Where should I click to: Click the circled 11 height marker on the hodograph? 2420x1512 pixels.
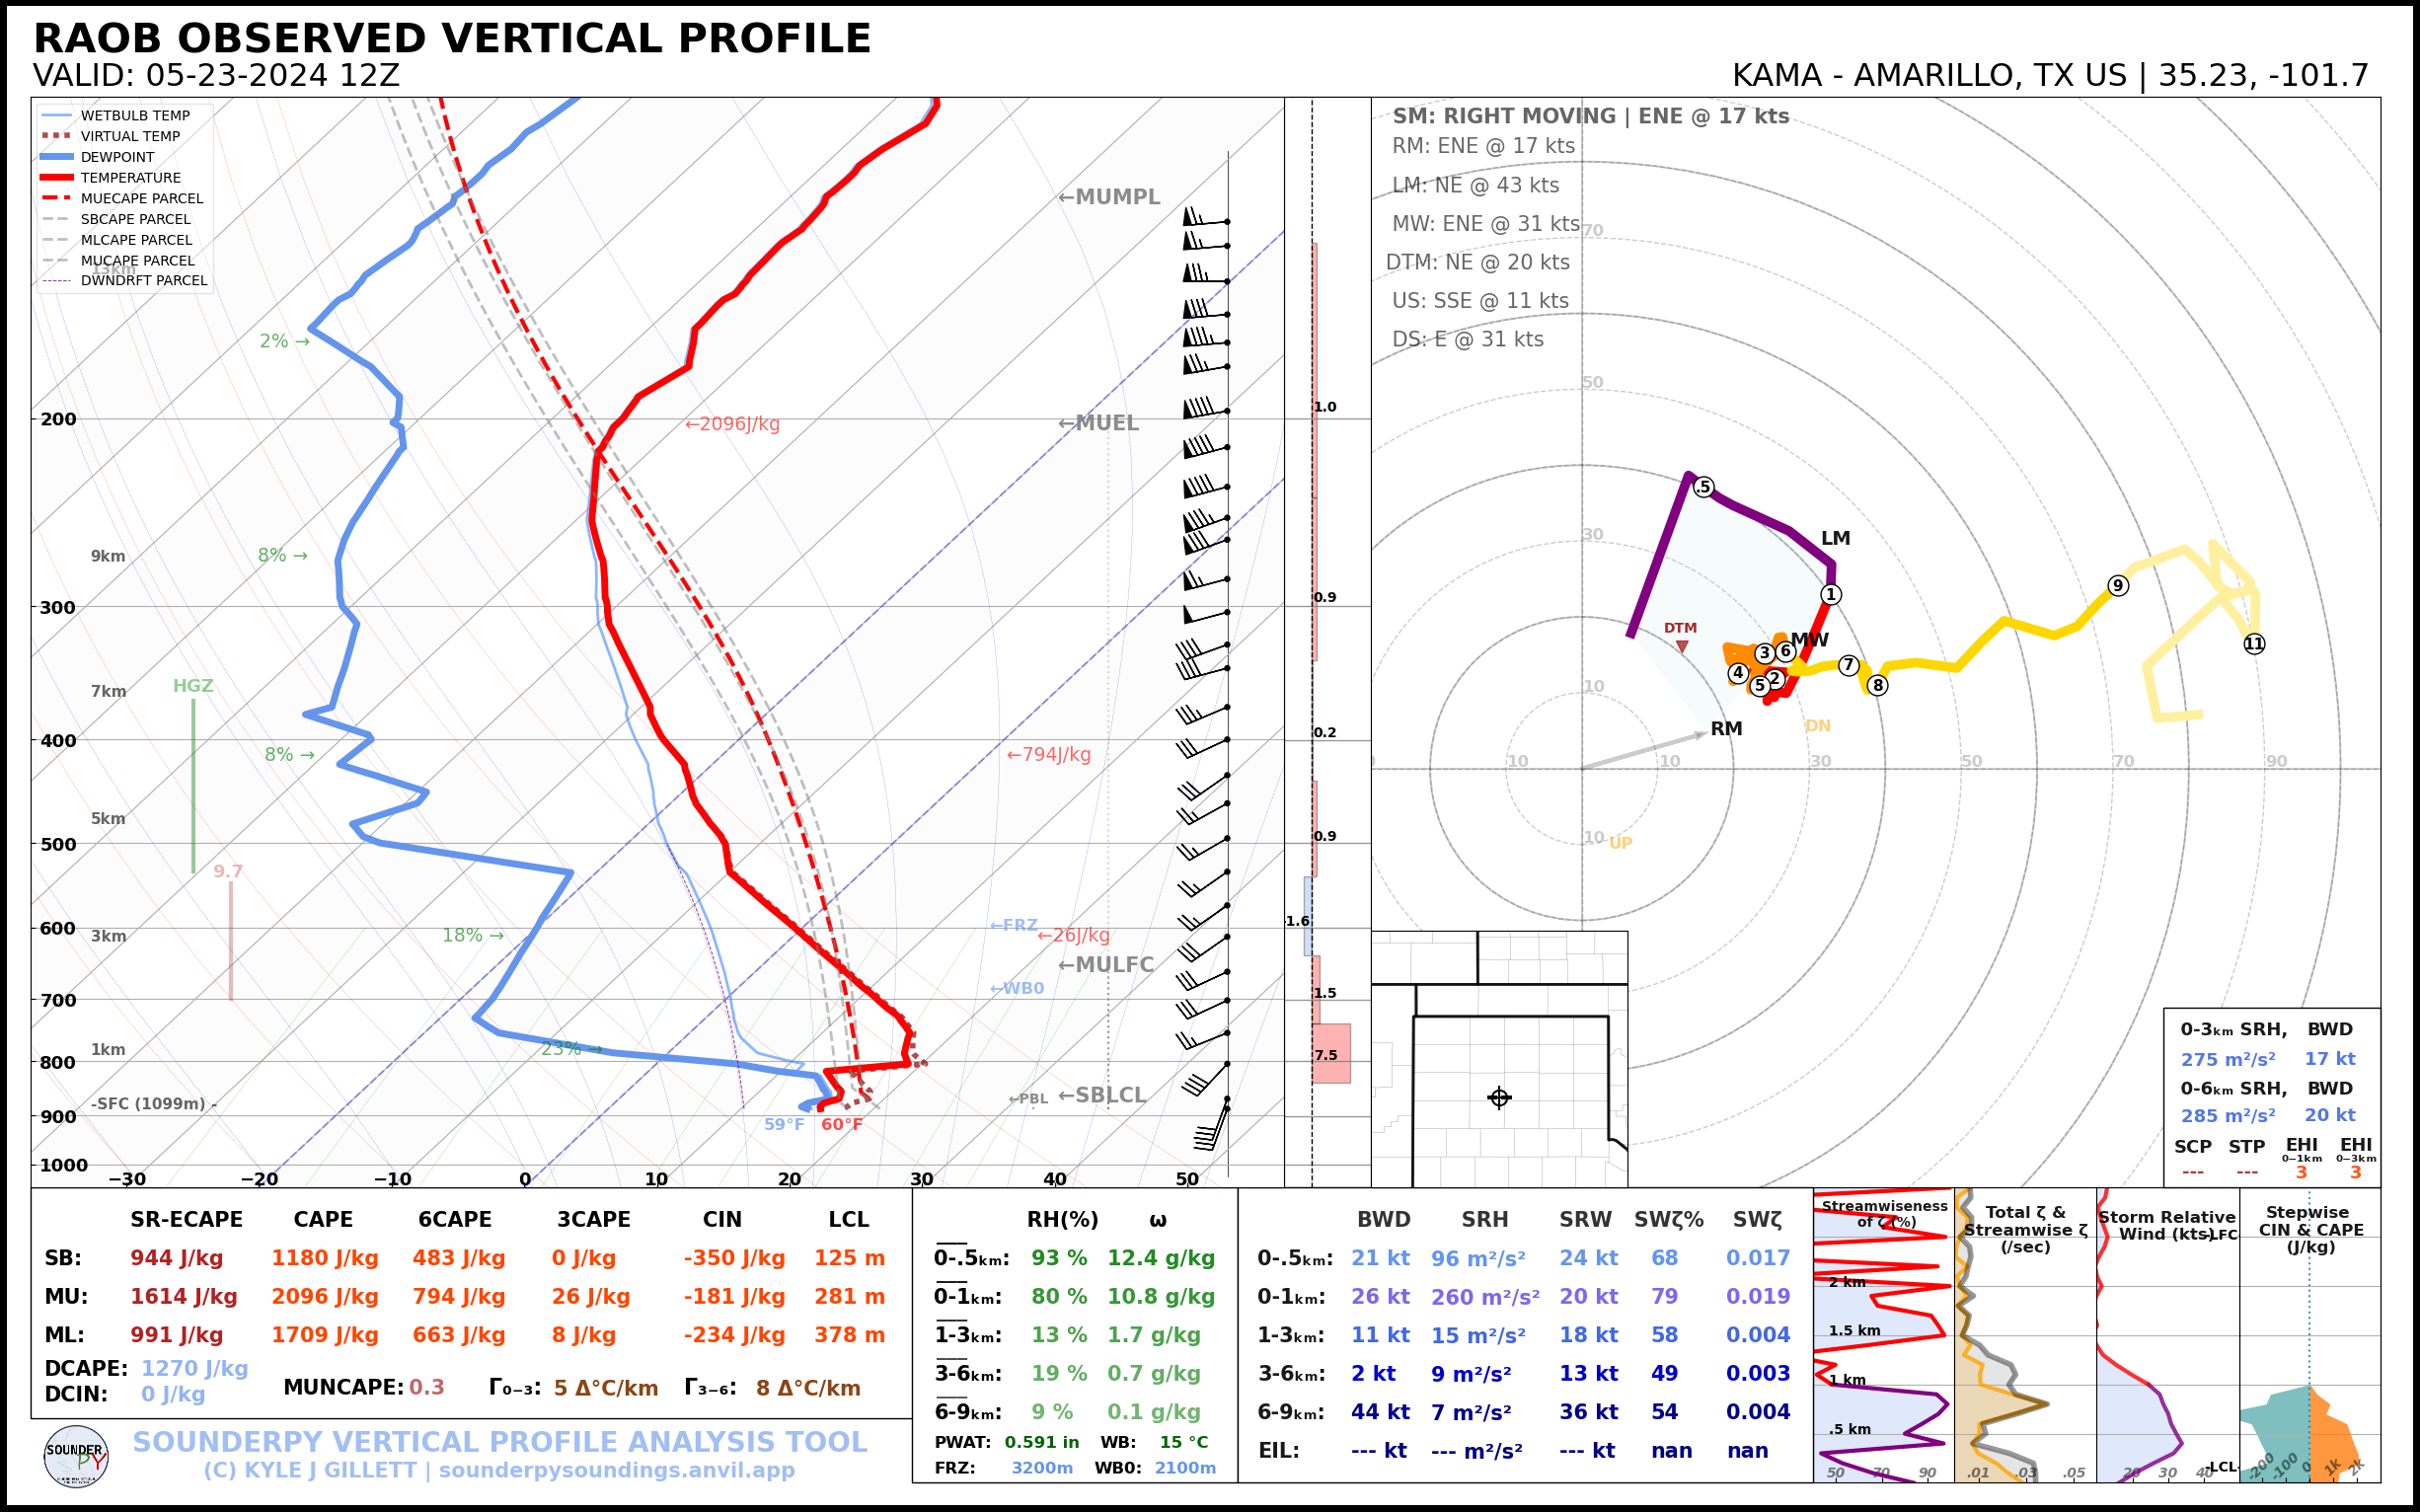tap(2254, 644)
